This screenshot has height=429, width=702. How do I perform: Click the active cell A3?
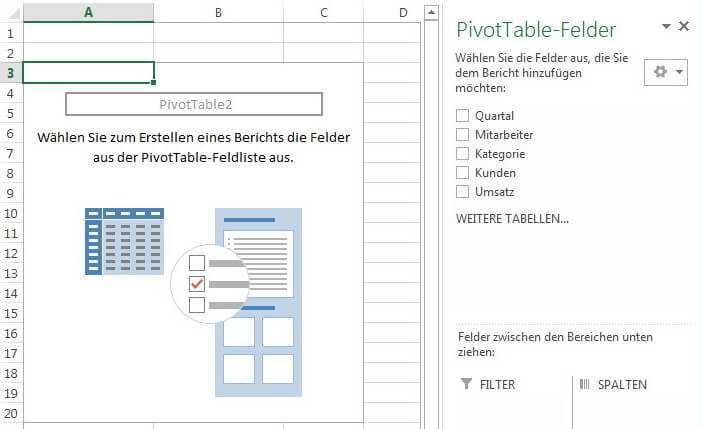click(x=88, y=73)
